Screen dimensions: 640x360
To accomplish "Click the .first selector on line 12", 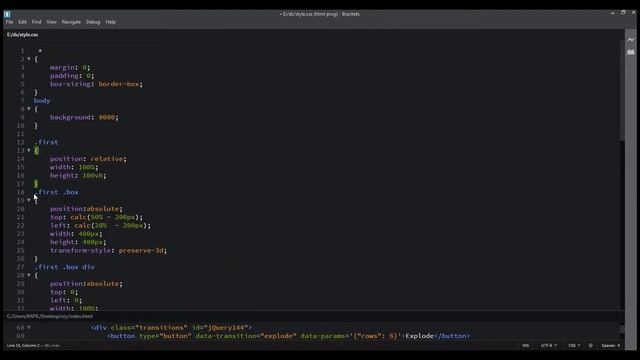I will (46, 142).
